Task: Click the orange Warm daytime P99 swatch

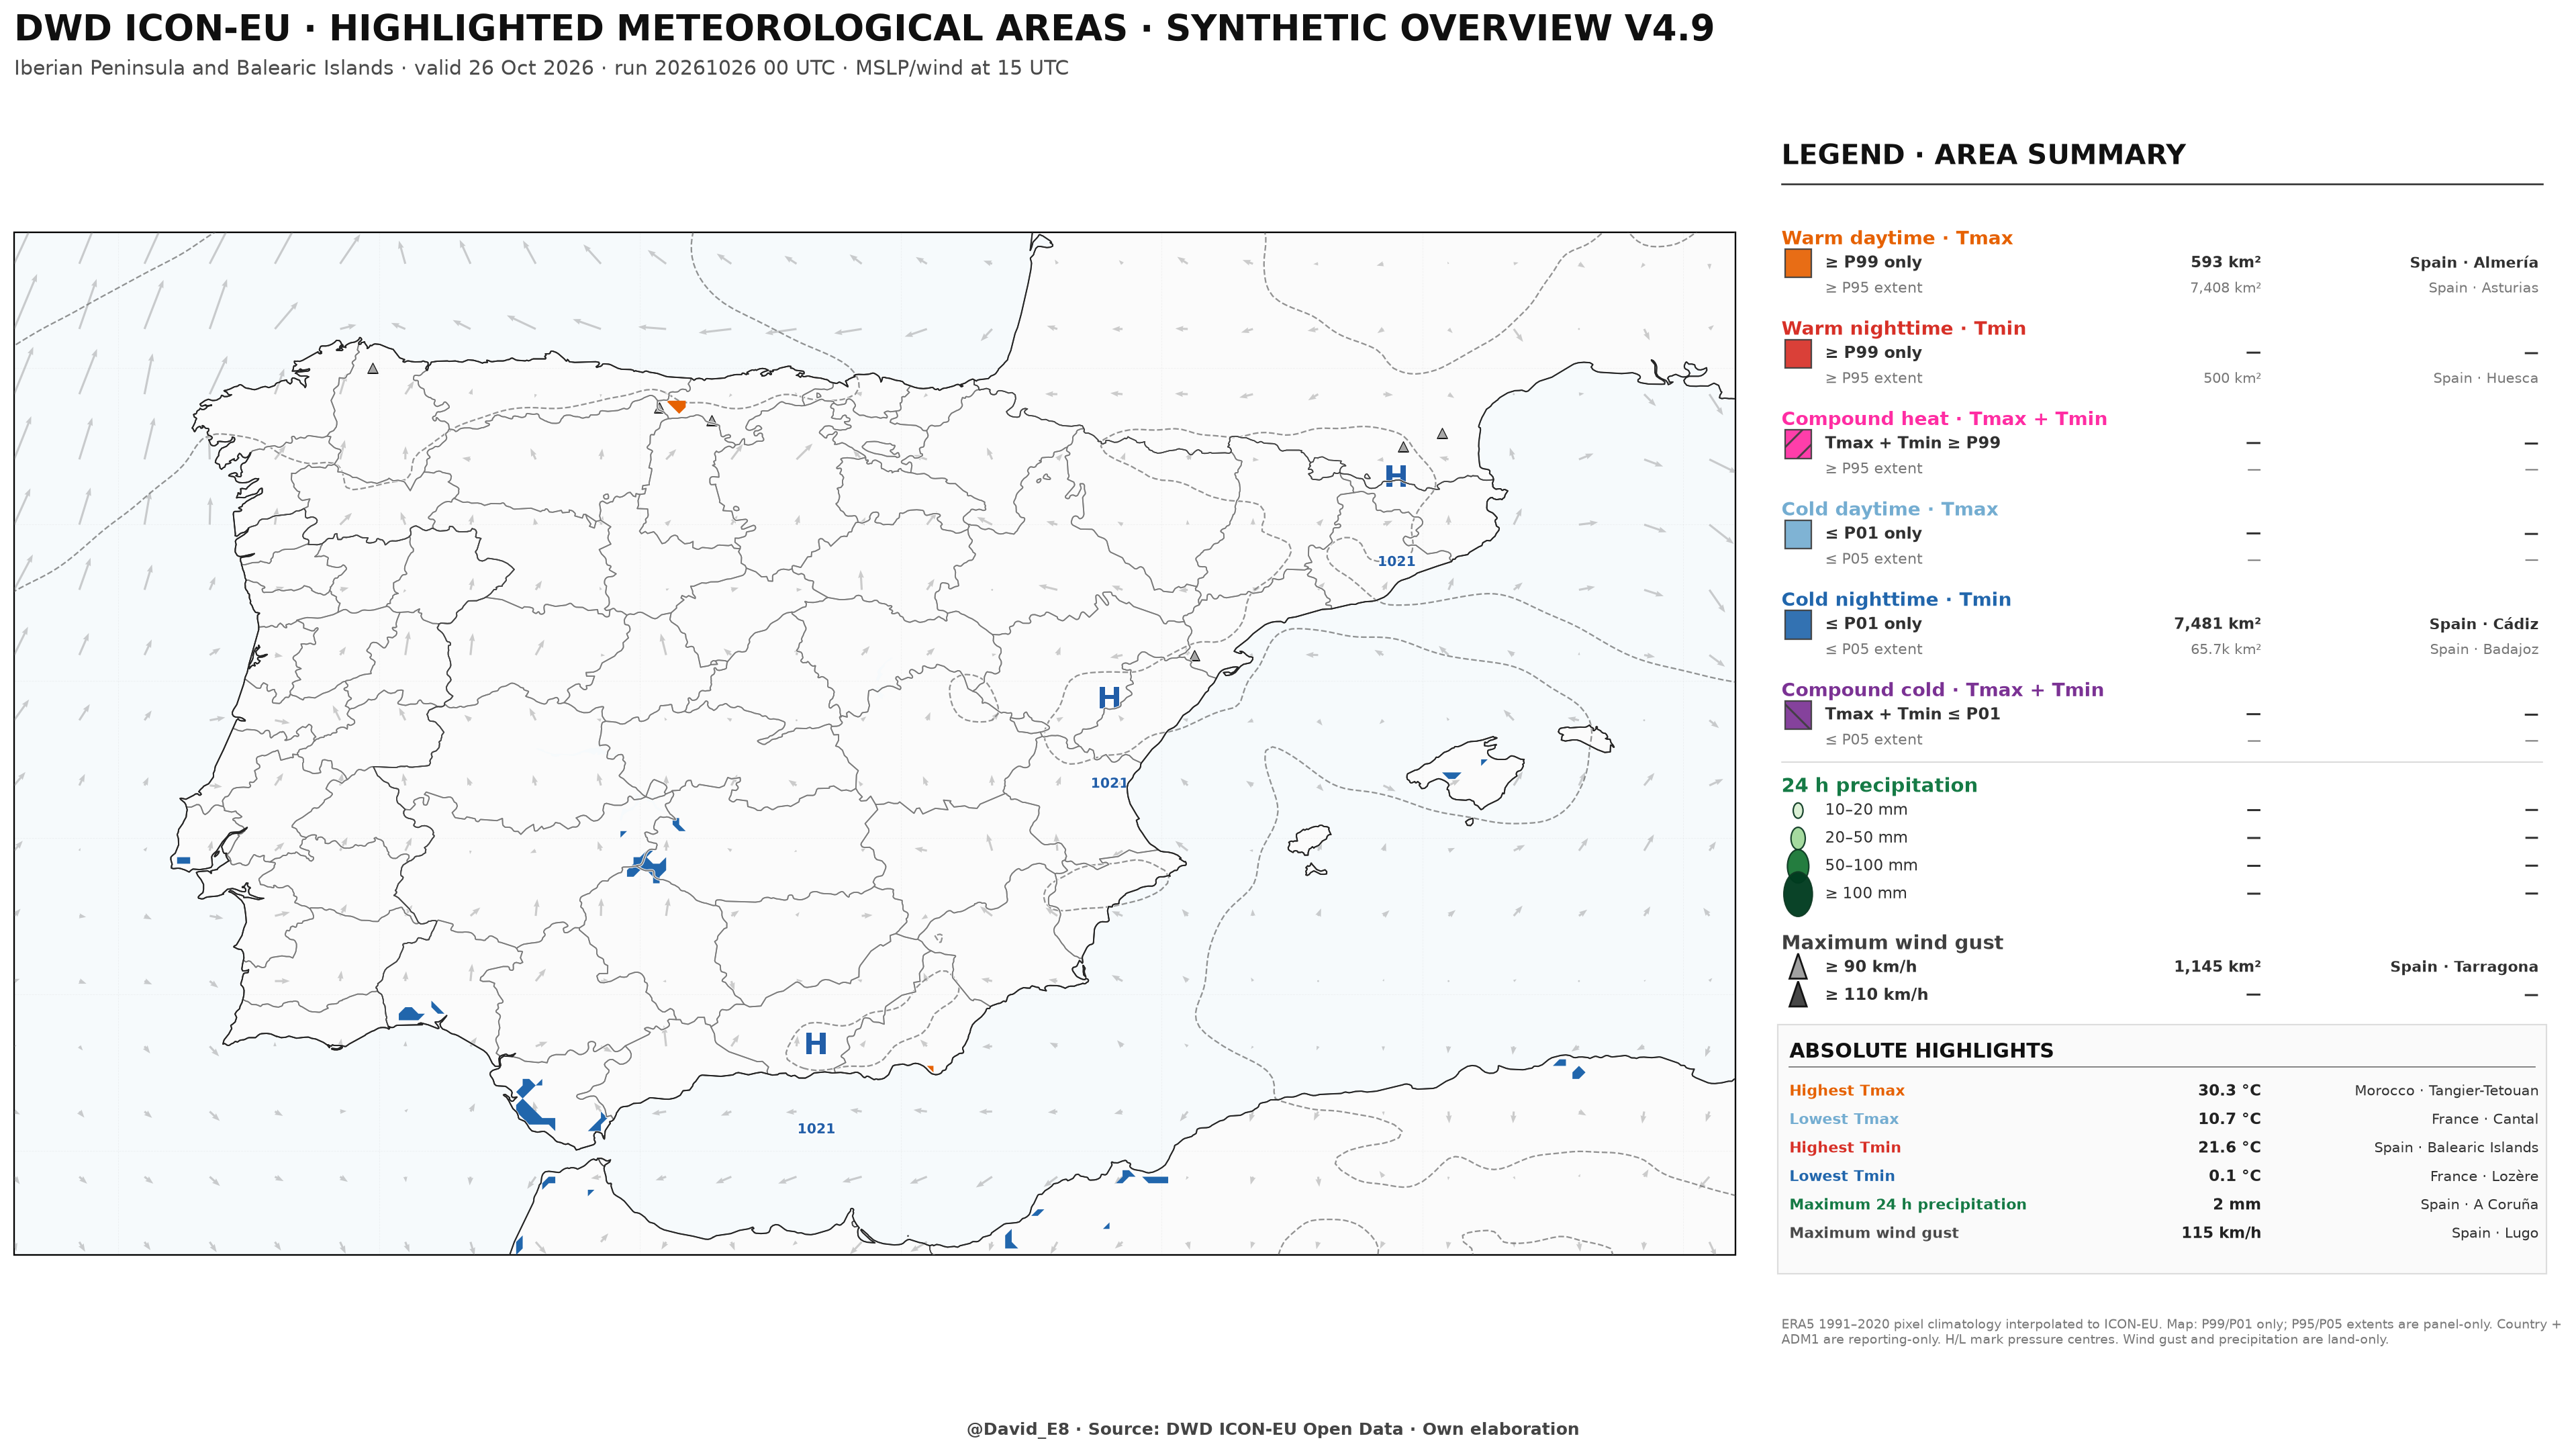Action: click(1797, 263)
